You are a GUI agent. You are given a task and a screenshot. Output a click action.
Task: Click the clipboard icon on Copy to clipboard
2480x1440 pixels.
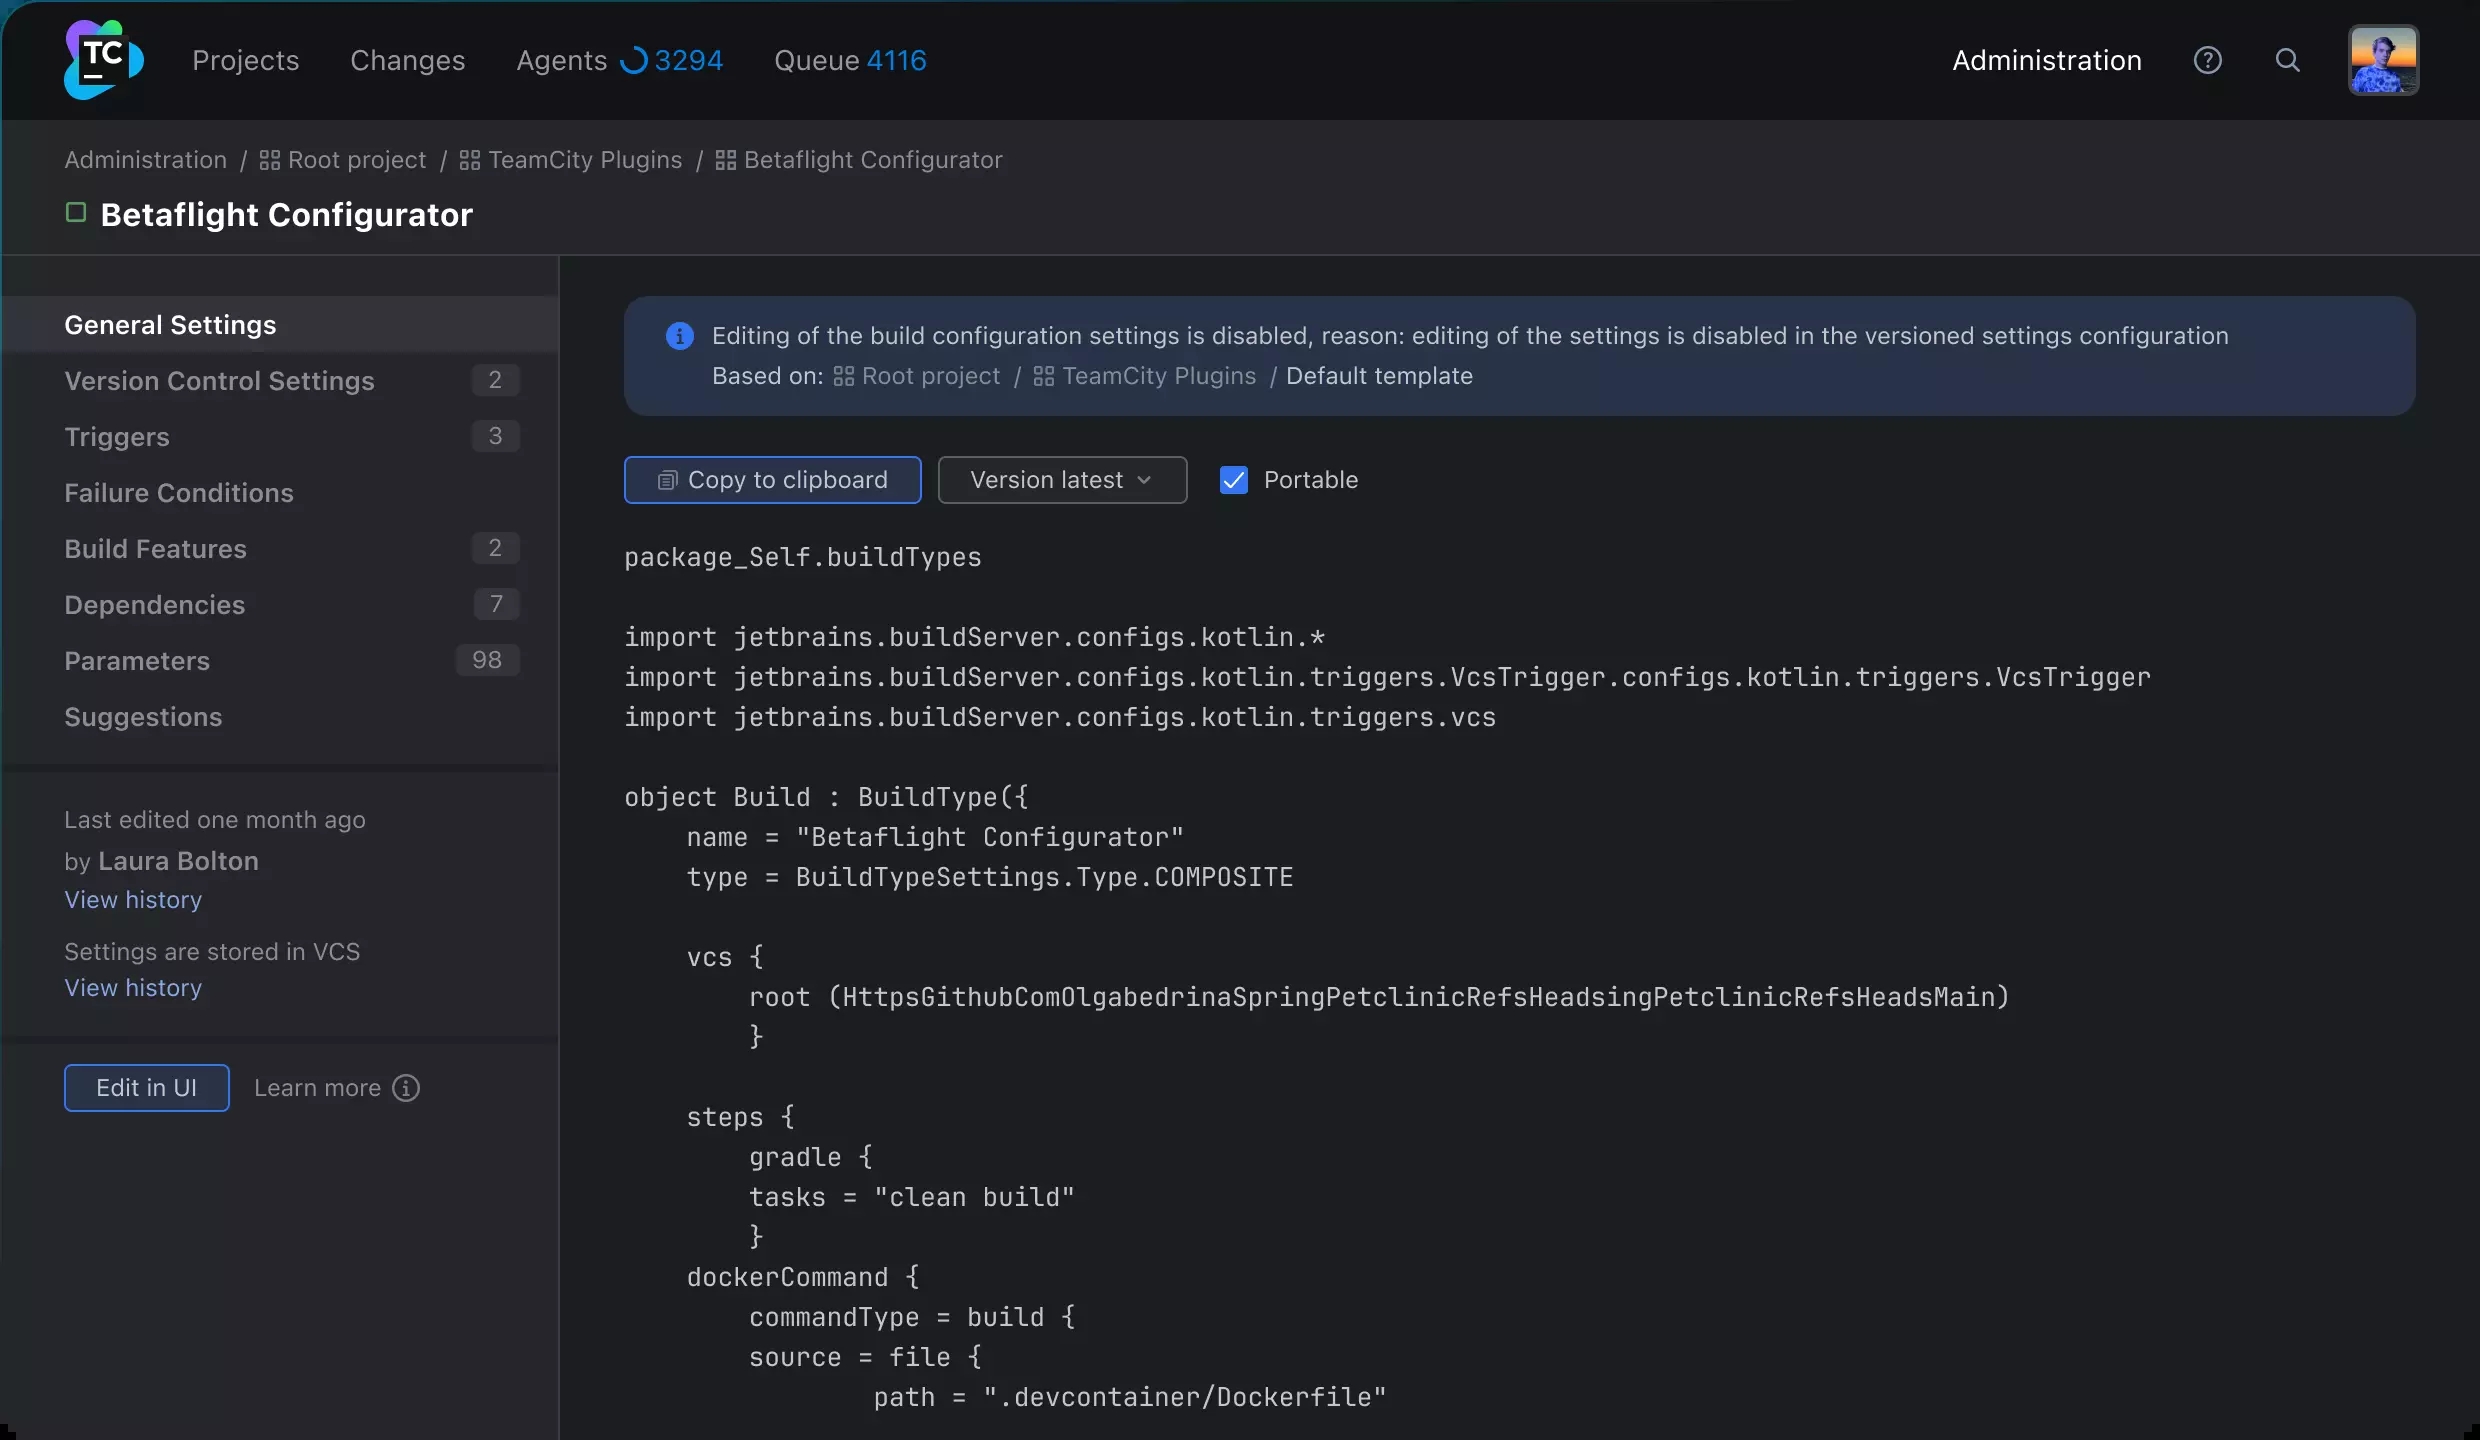667,480
